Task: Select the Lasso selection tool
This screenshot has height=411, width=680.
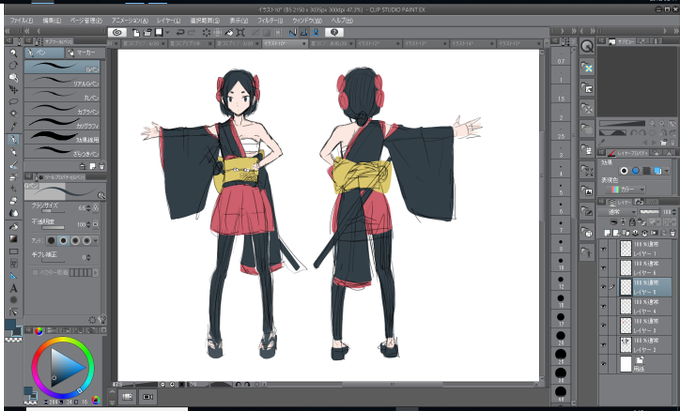Action: [13, 101]
